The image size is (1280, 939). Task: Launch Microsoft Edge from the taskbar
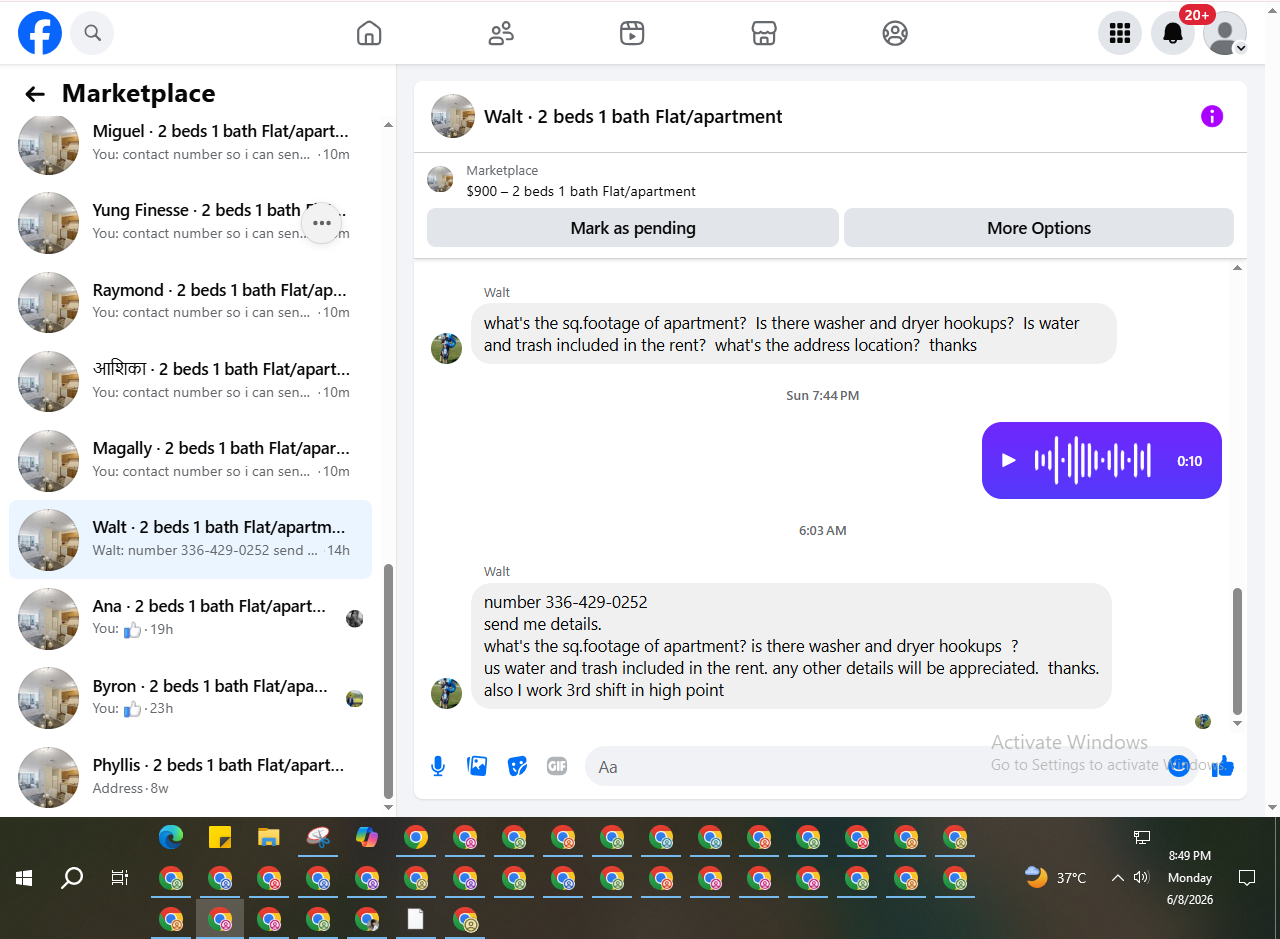coord(171,838)
